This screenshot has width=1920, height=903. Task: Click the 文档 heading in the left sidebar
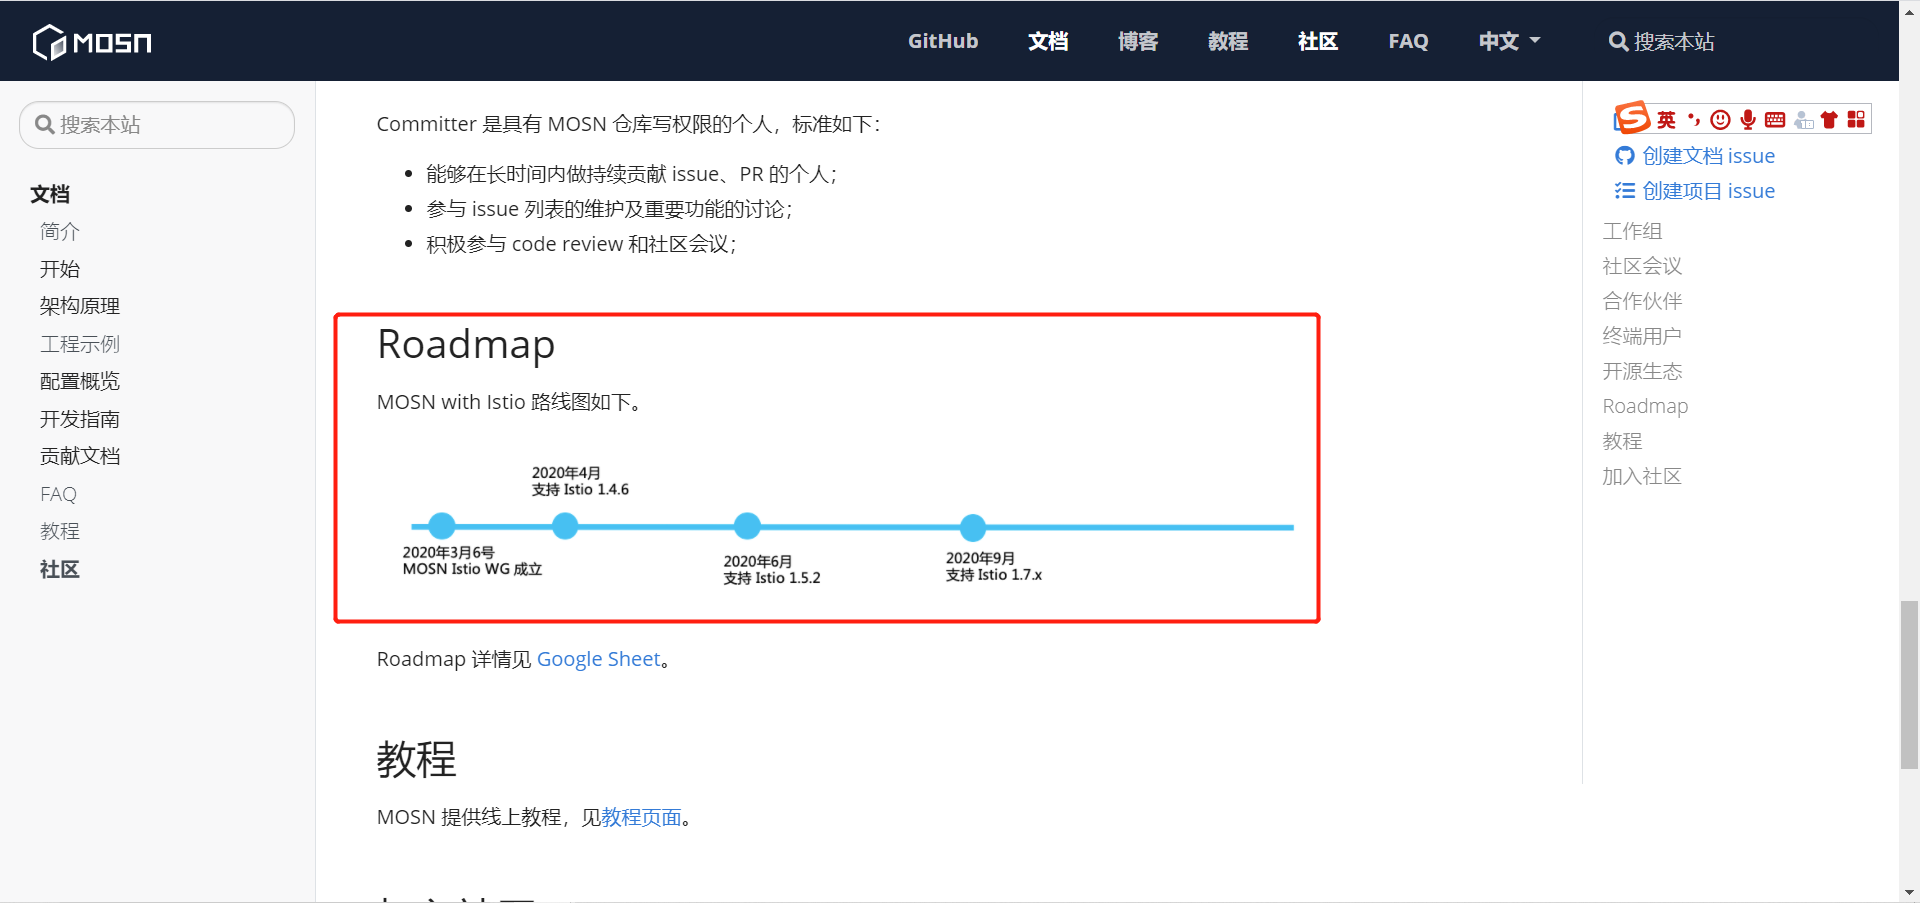pos(50,194)
